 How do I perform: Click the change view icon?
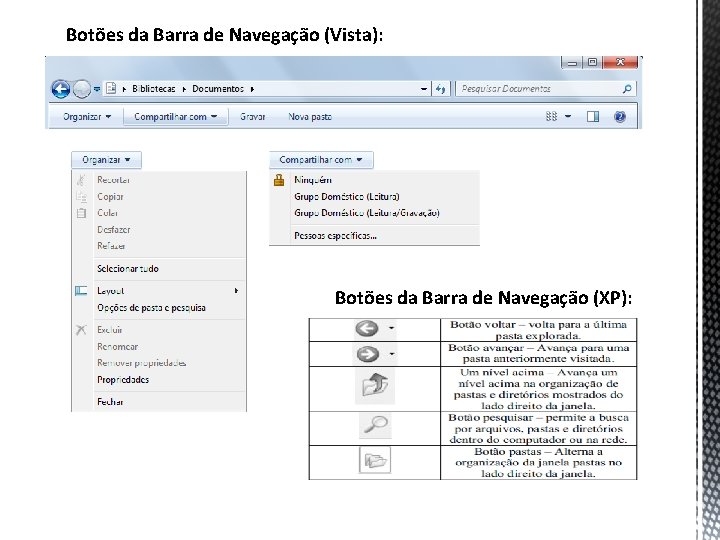pos(551,117)
